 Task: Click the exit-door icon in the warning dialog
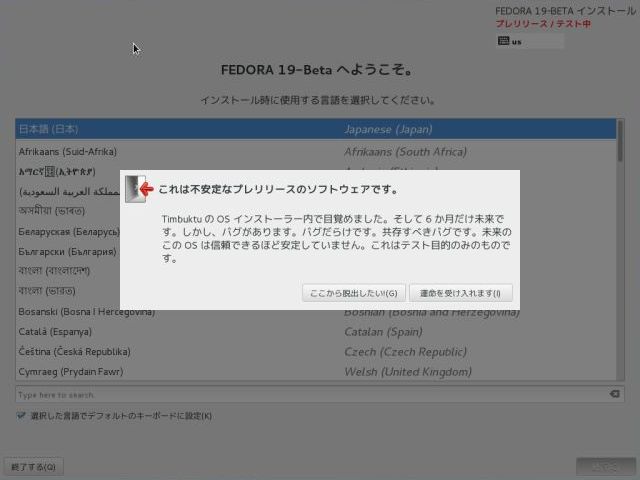(139, 189)
